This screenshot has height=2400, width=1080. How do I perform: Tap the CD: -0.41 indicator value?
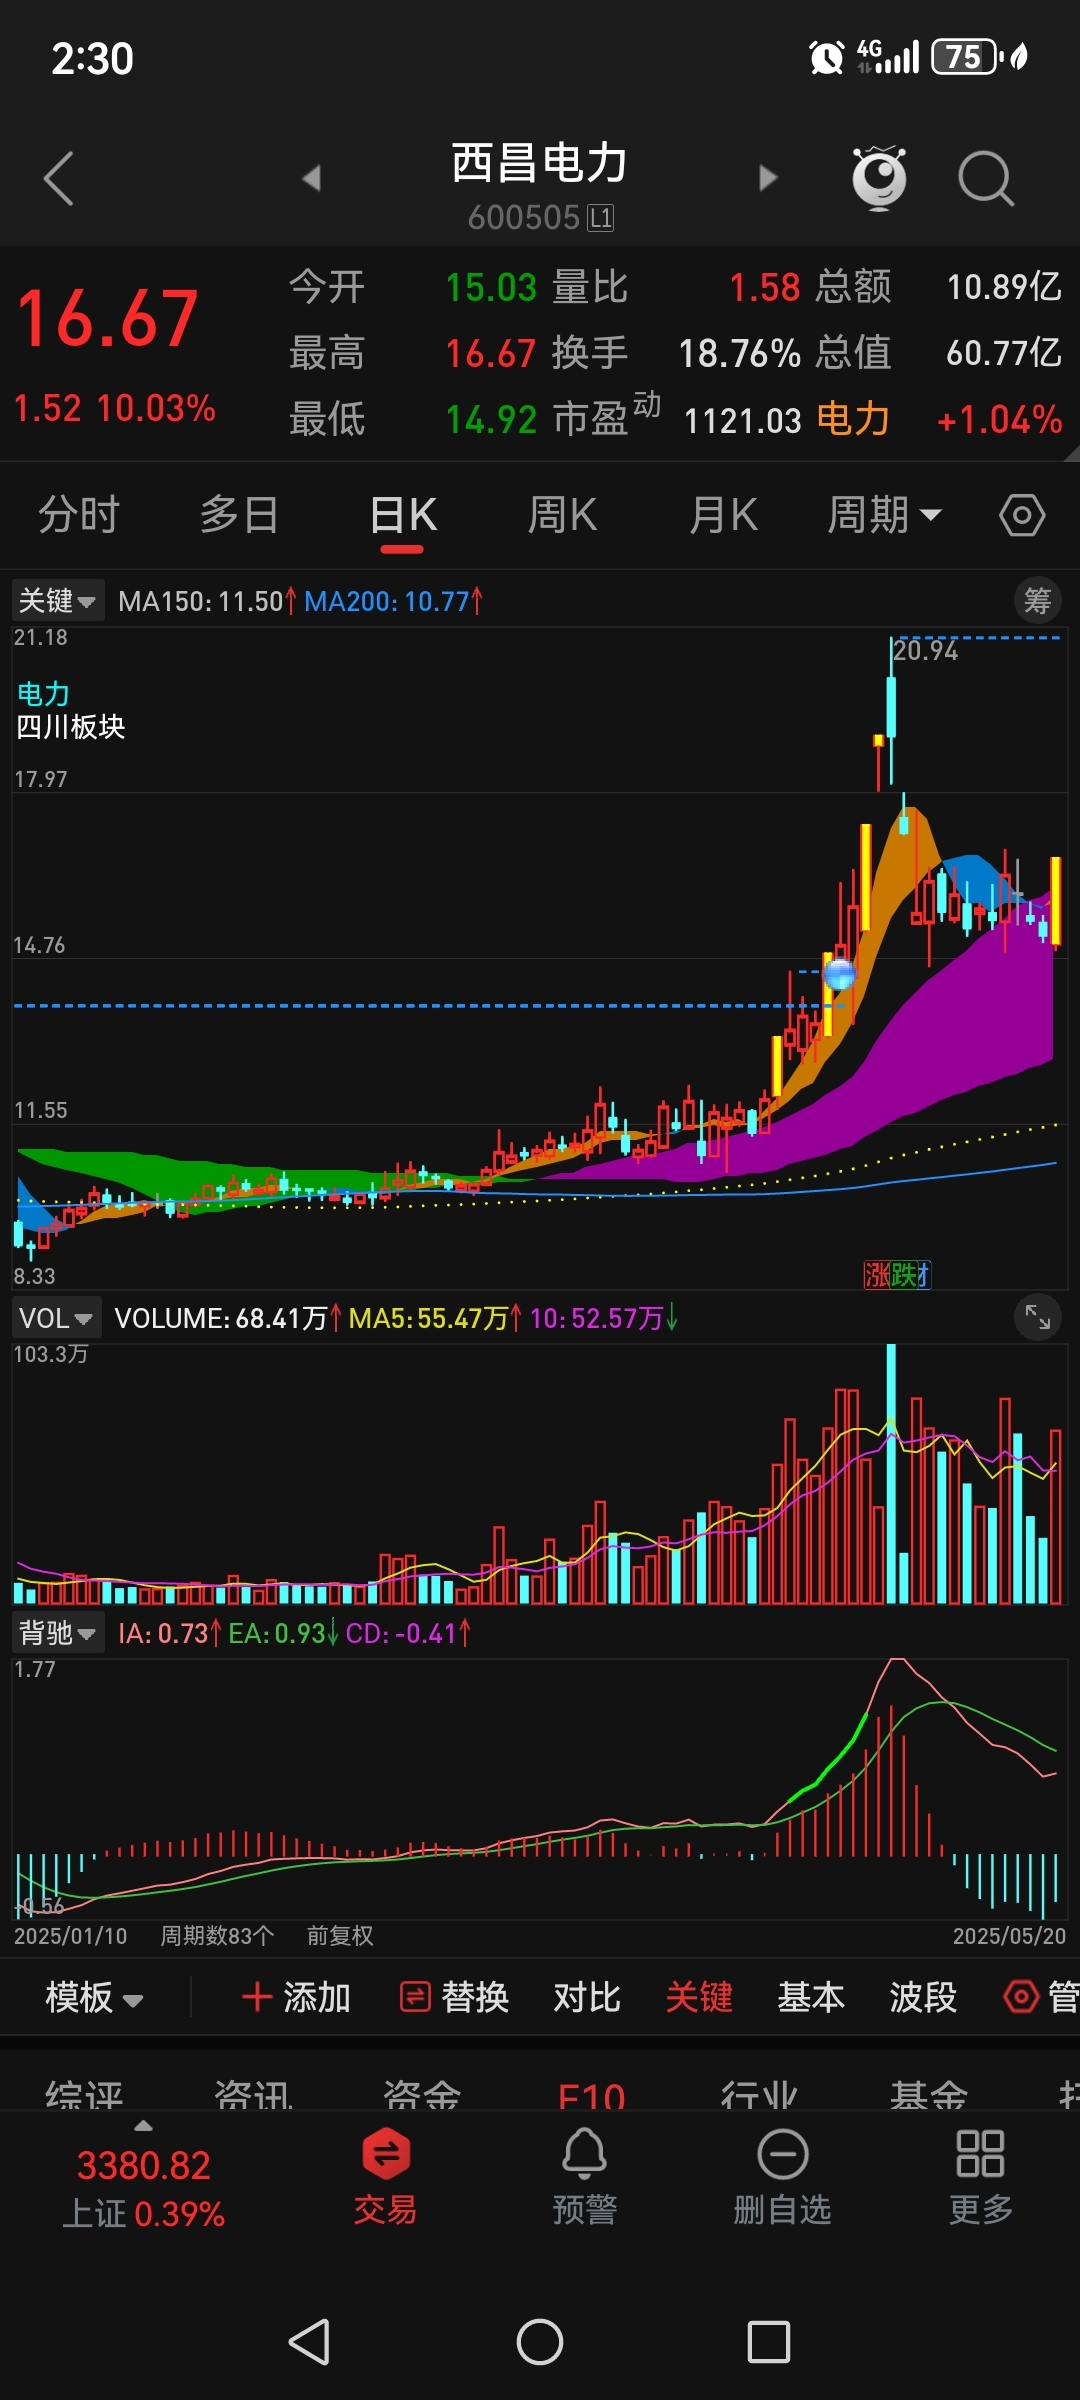[408, 1633]
